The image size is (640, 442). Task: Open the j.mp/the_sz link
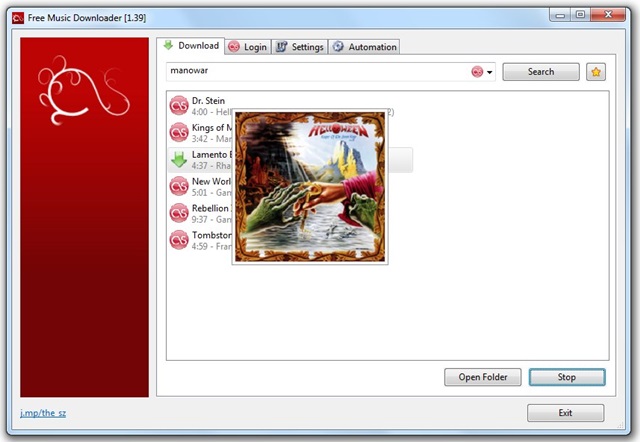click(43, 413)
